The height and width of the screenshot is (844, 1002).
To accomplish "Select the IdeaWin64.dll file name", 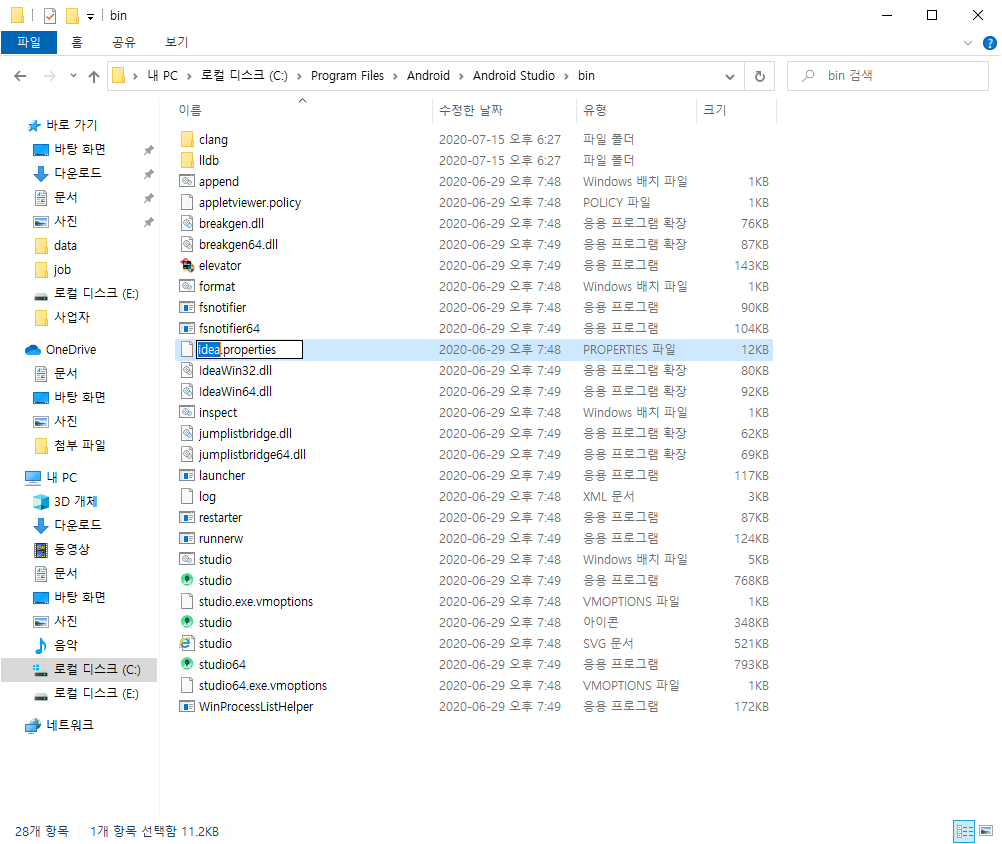I will [x=235, y=392].
